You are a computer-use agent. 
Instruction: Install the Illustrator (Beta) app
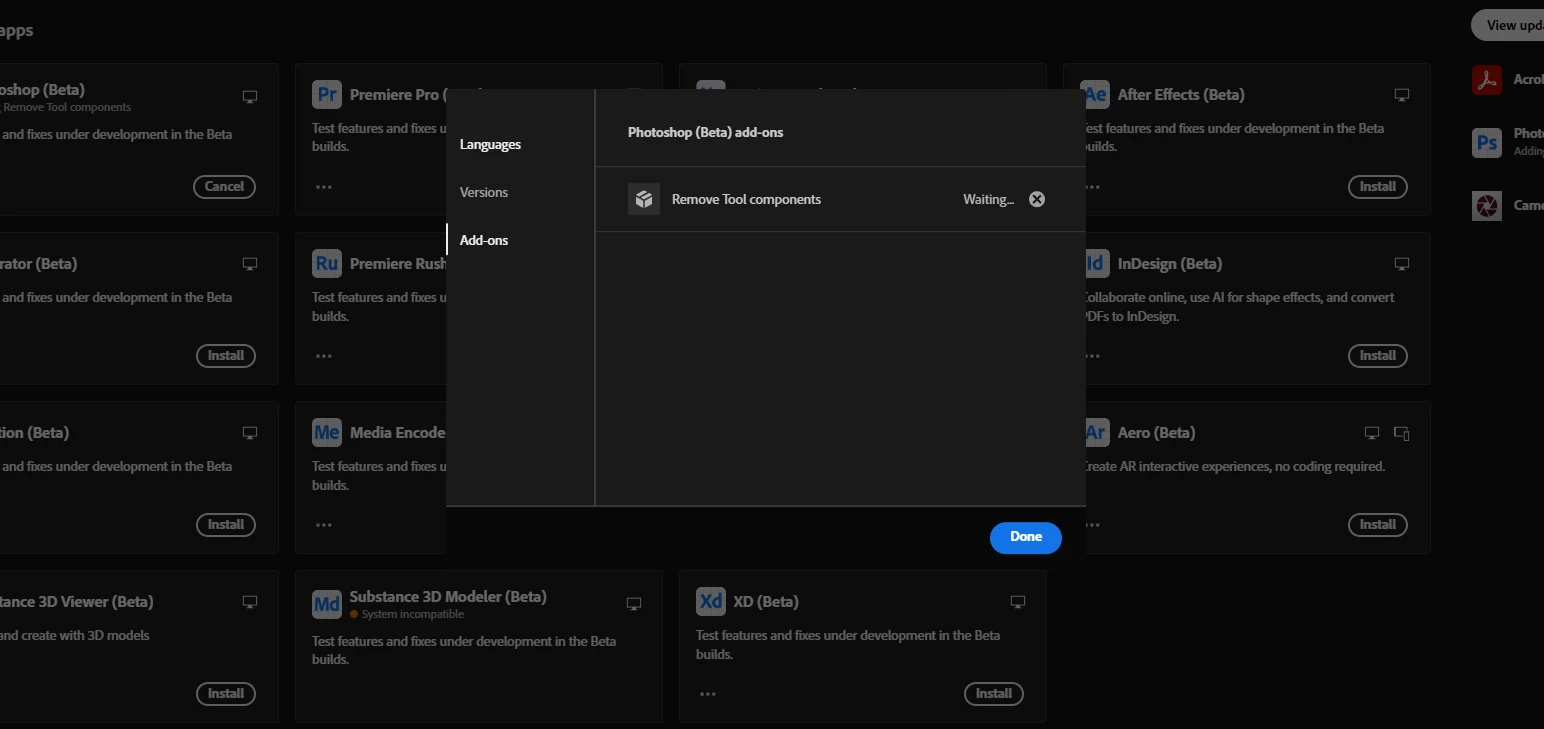point(226,355)
